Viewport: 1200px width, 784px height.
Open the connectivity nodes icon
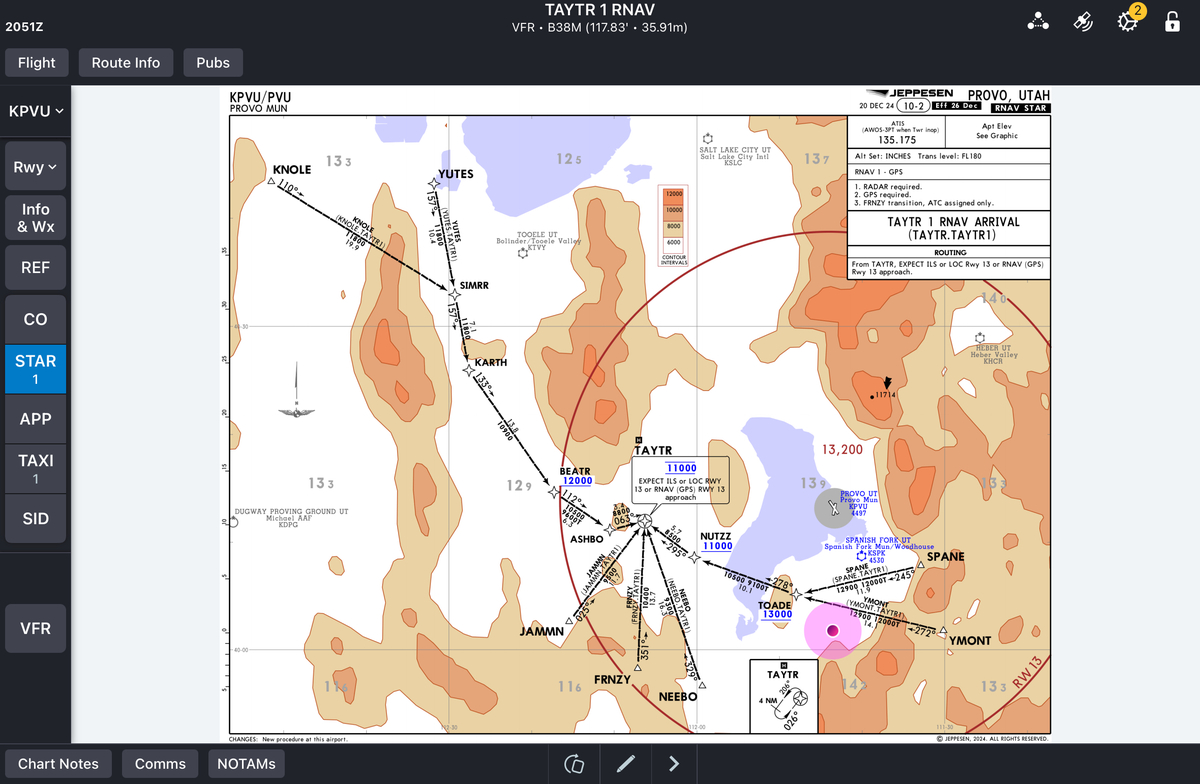pyautogui.click(x=1038, y=22)
